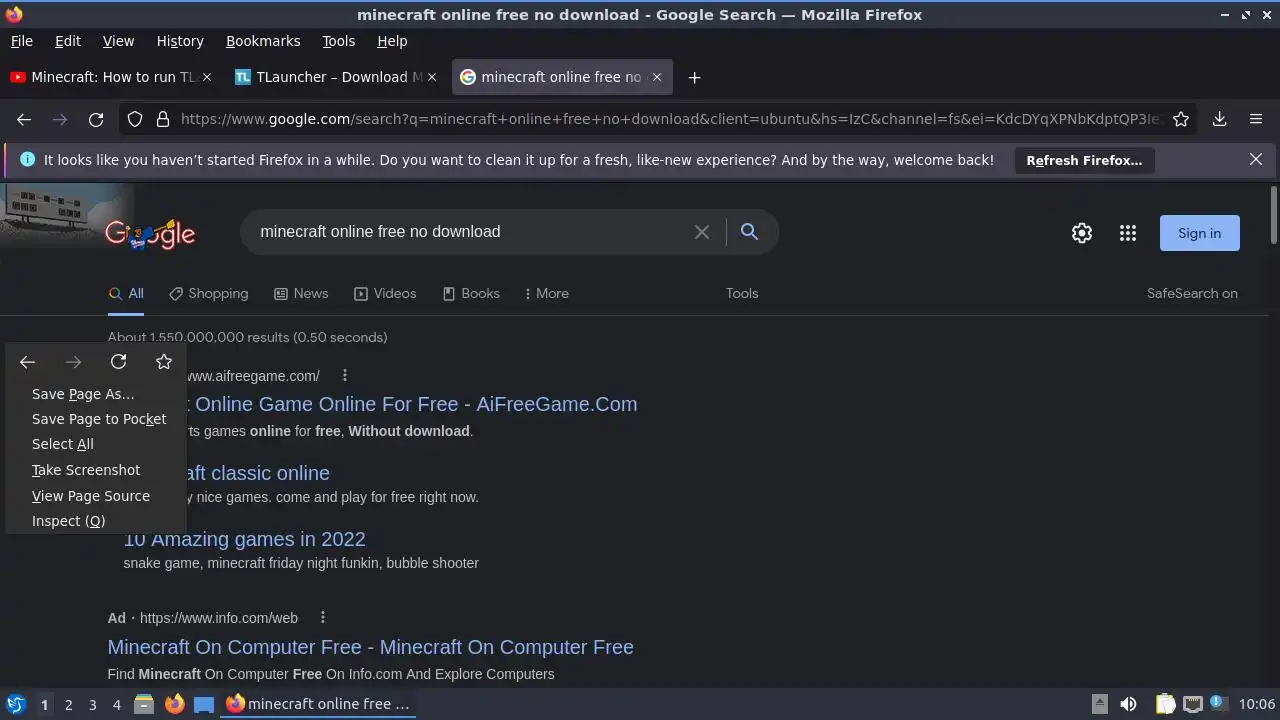Open the clipboard manager tray icon

click(1166, 704)
